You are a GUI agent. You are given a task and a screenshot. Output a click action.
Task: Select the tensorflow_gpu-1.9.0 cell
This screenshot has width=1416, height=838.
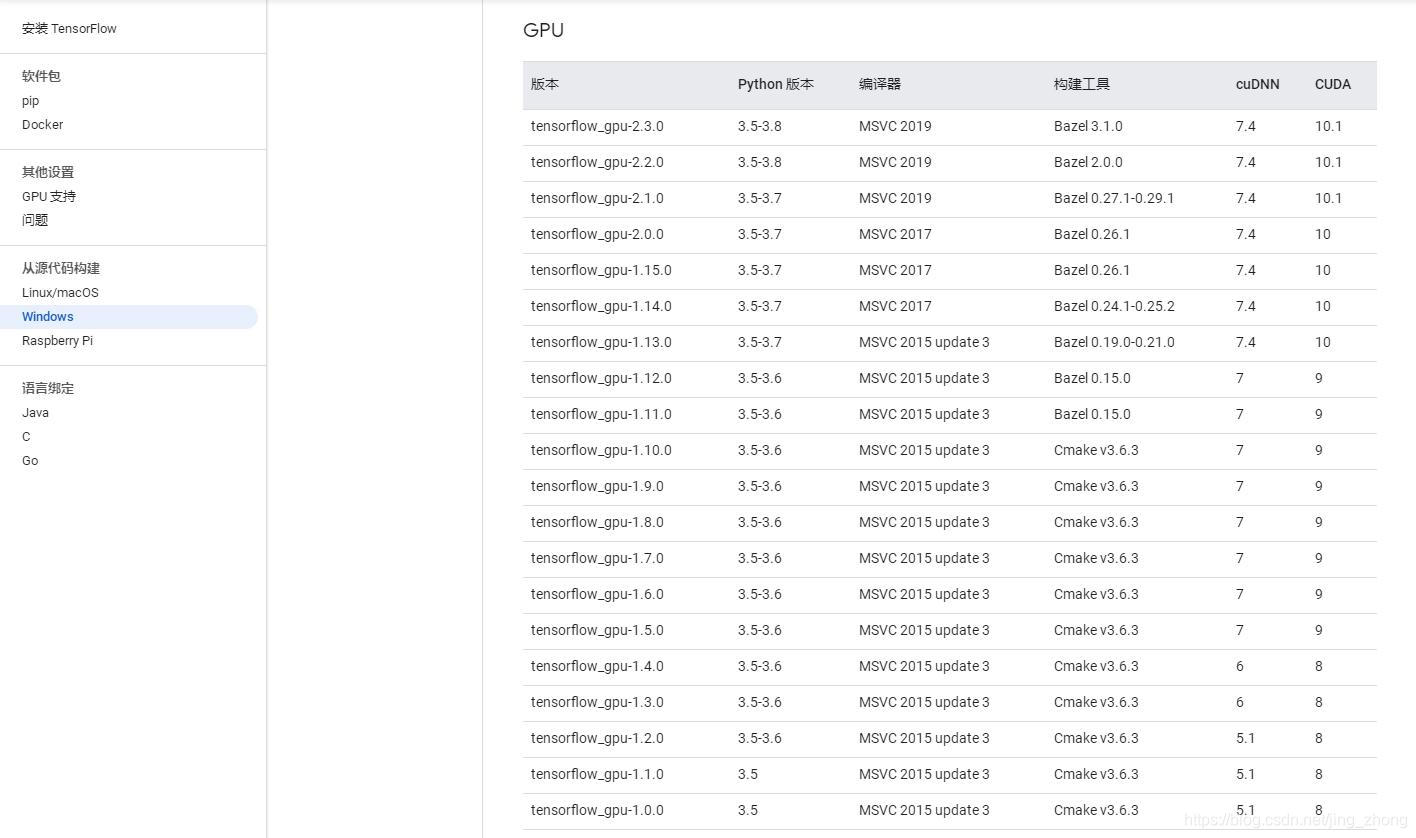coord(597,487)
